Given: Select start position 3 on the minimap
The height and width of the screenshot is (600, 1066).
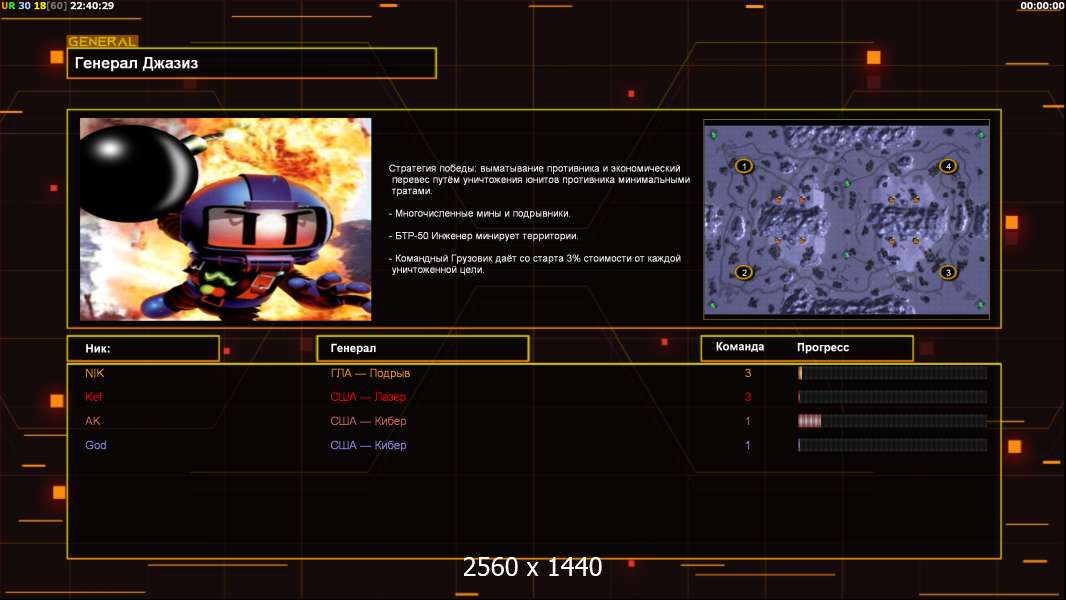Looking at the screenshot, I should tap(948, 272).
